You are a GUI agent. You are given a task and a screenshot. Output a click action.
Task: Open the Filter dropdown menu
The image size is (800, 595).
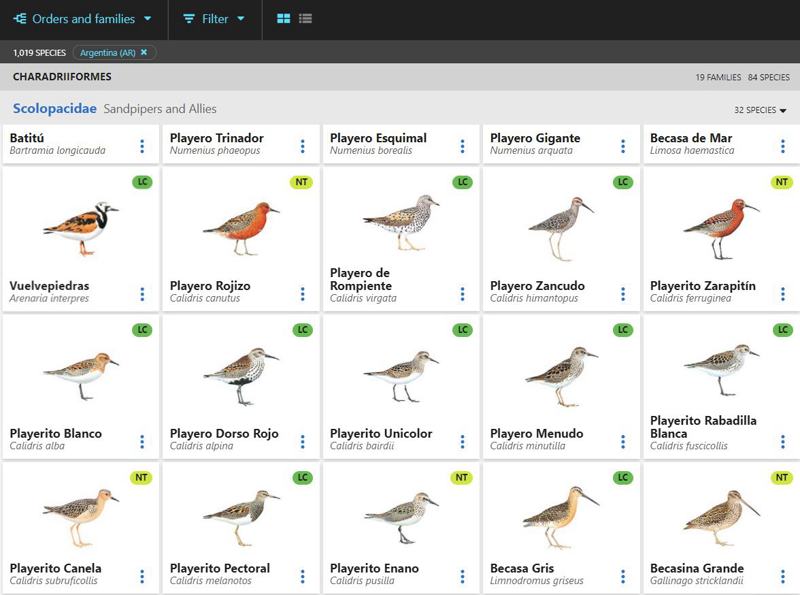pyautogui.click(x=214, y=19)
